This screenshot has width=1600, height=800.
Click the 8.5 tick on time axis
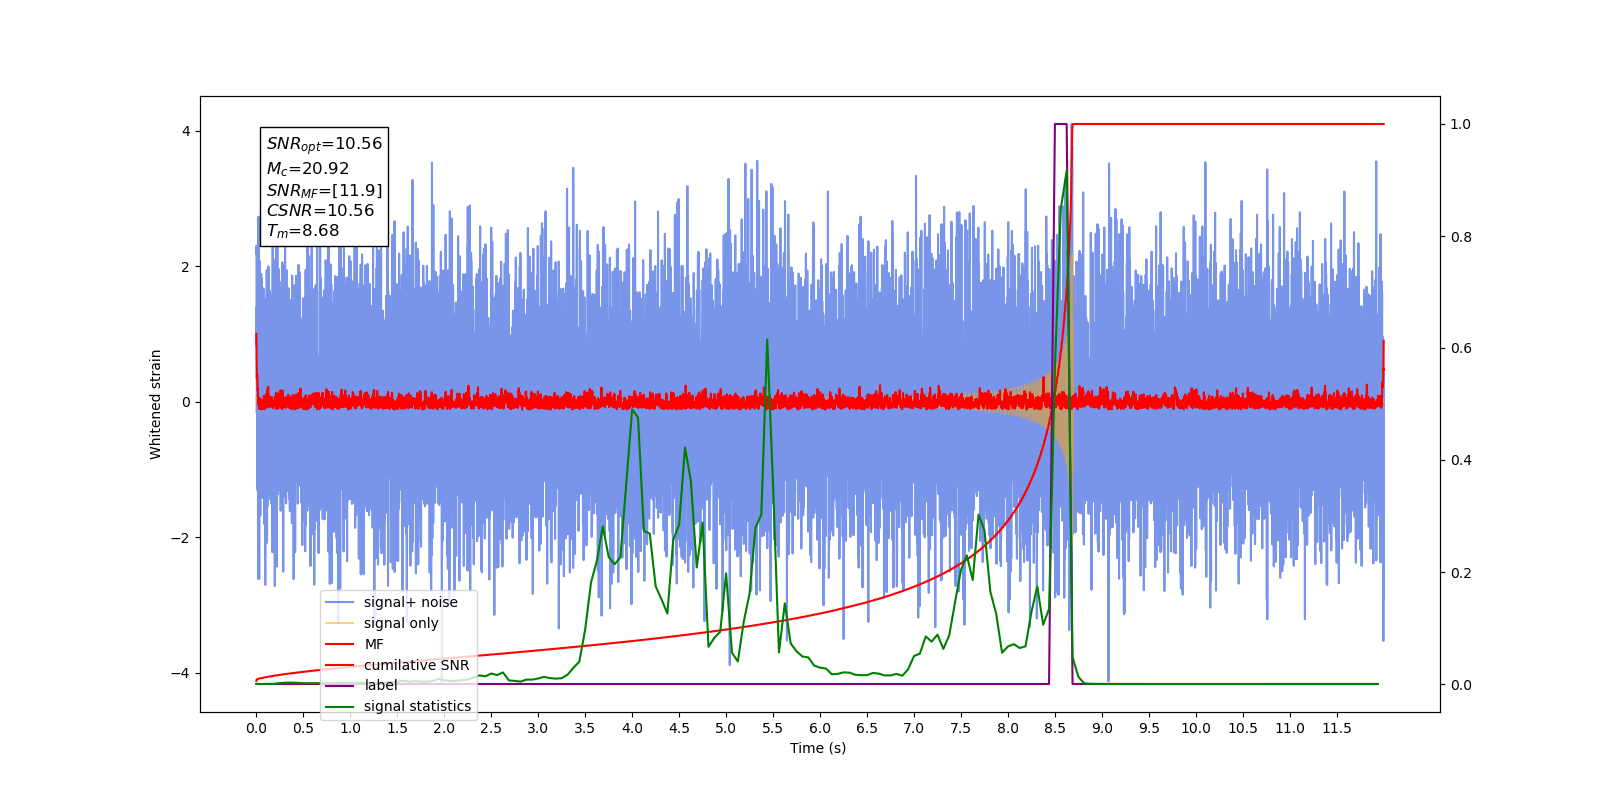[1055, 728]
